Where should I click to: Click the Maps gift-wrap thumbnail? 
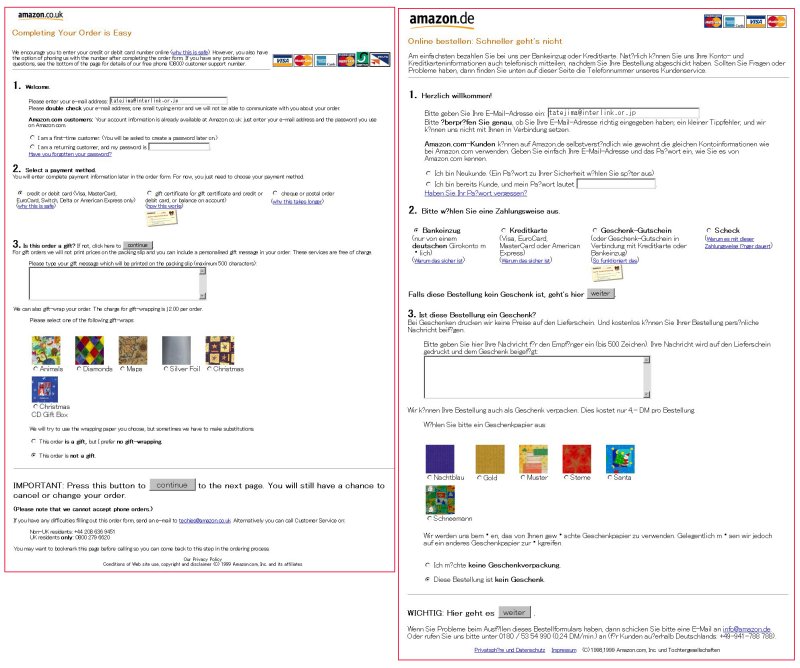pyautogui.click(x=133, y=350)
